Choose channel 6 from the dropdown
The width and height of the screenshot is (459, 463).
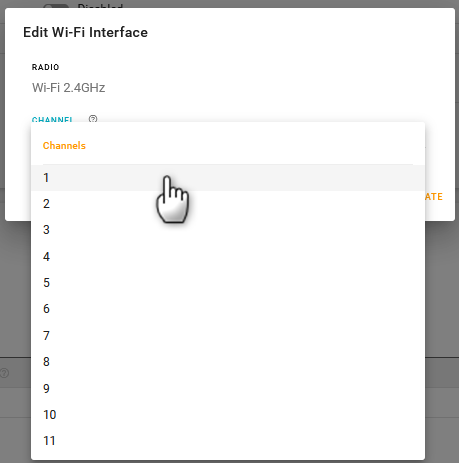[x=228, y=309]
